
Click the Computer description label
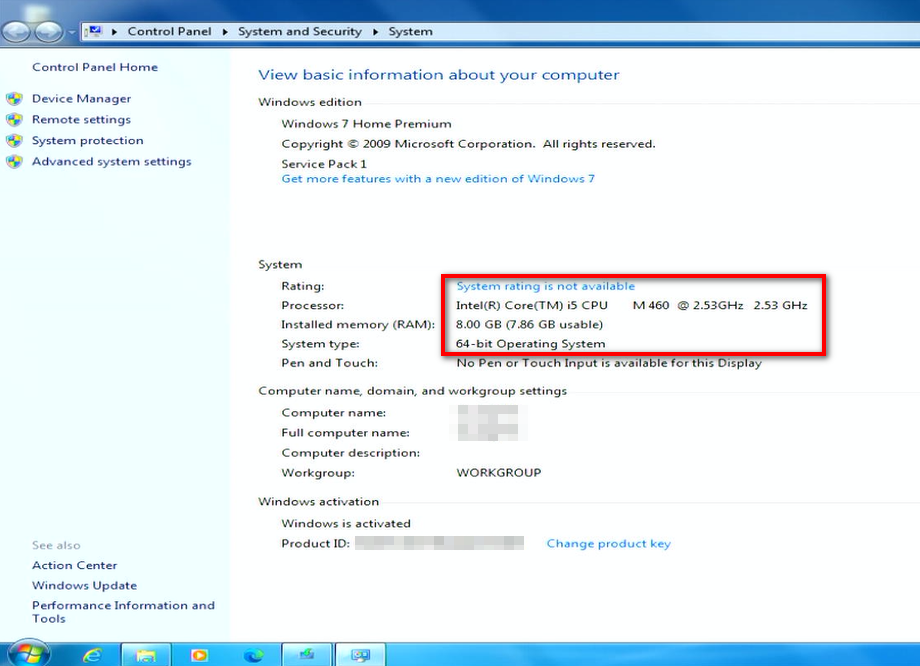pyautogui.click(x=351, y=453)
